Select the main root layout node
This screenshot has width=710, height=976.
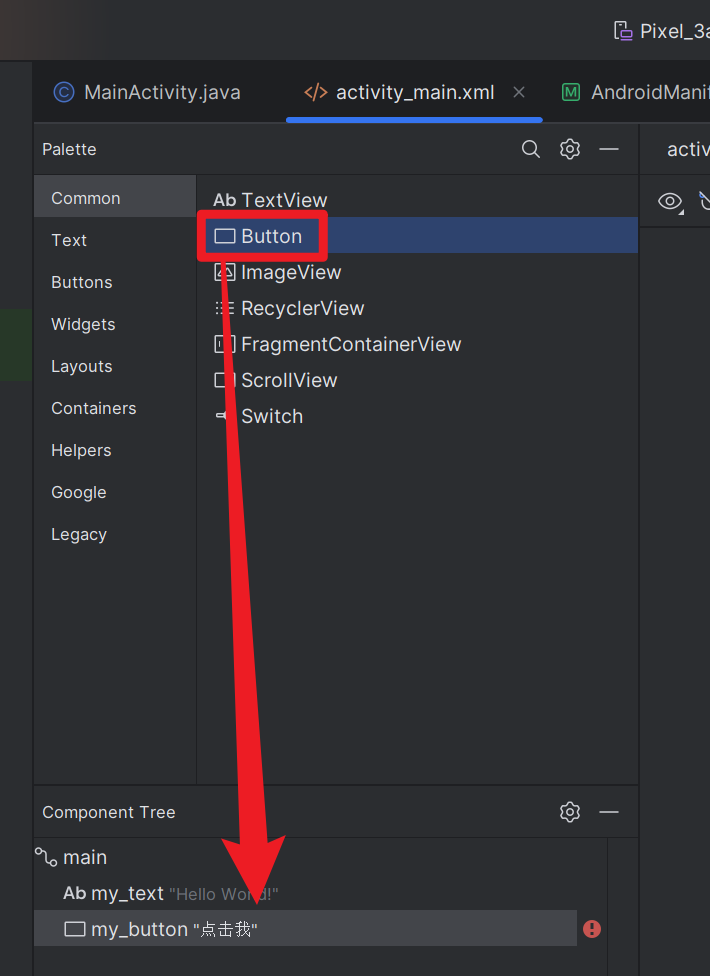coord(84,857)
